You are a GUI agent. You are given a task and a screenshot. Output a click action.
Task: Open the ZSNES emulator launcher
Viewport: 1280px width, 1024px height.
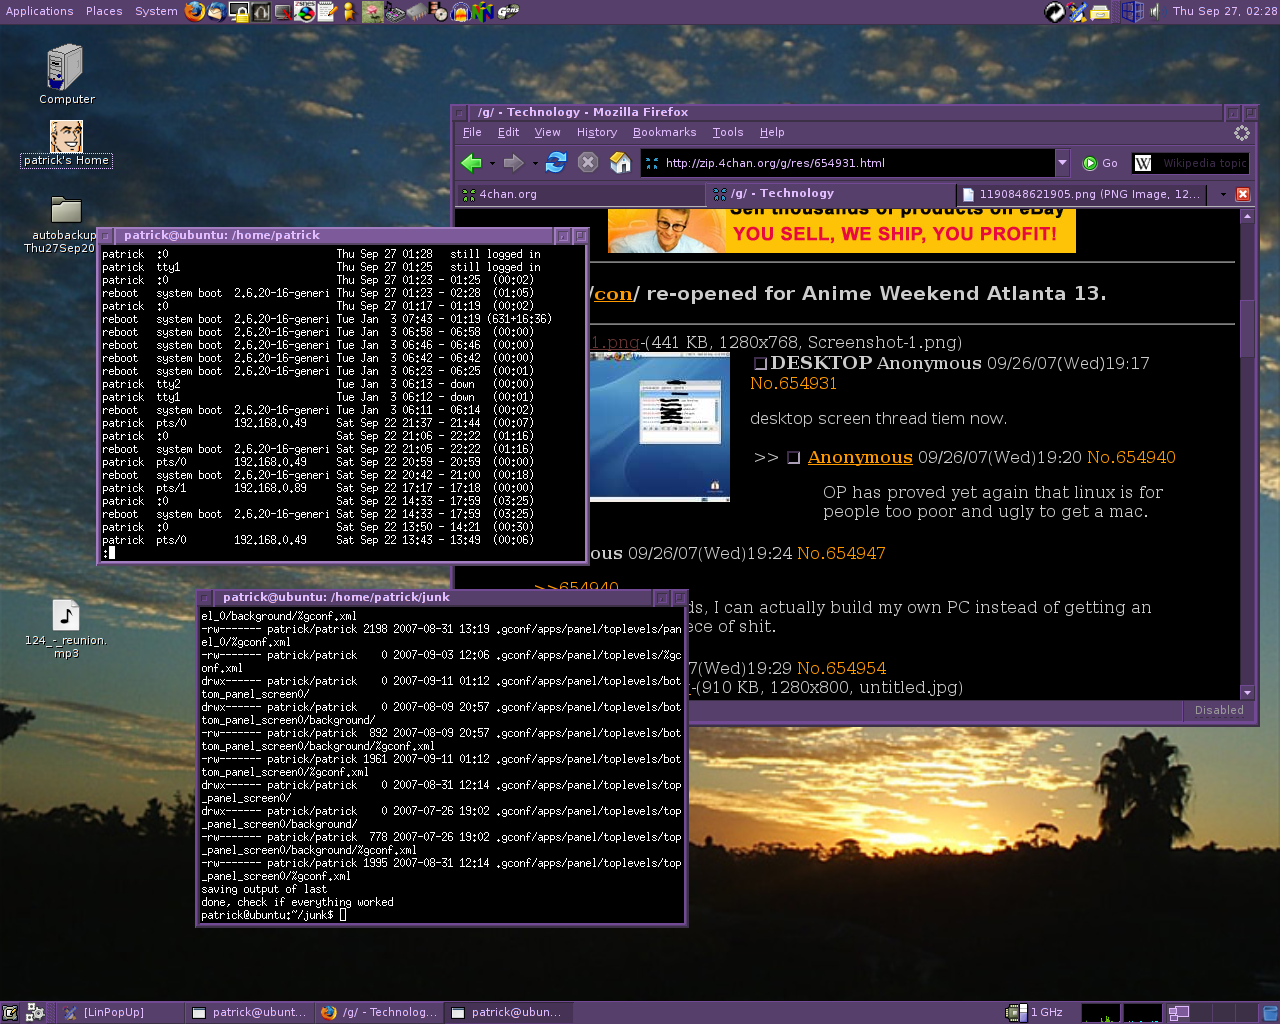304,12
